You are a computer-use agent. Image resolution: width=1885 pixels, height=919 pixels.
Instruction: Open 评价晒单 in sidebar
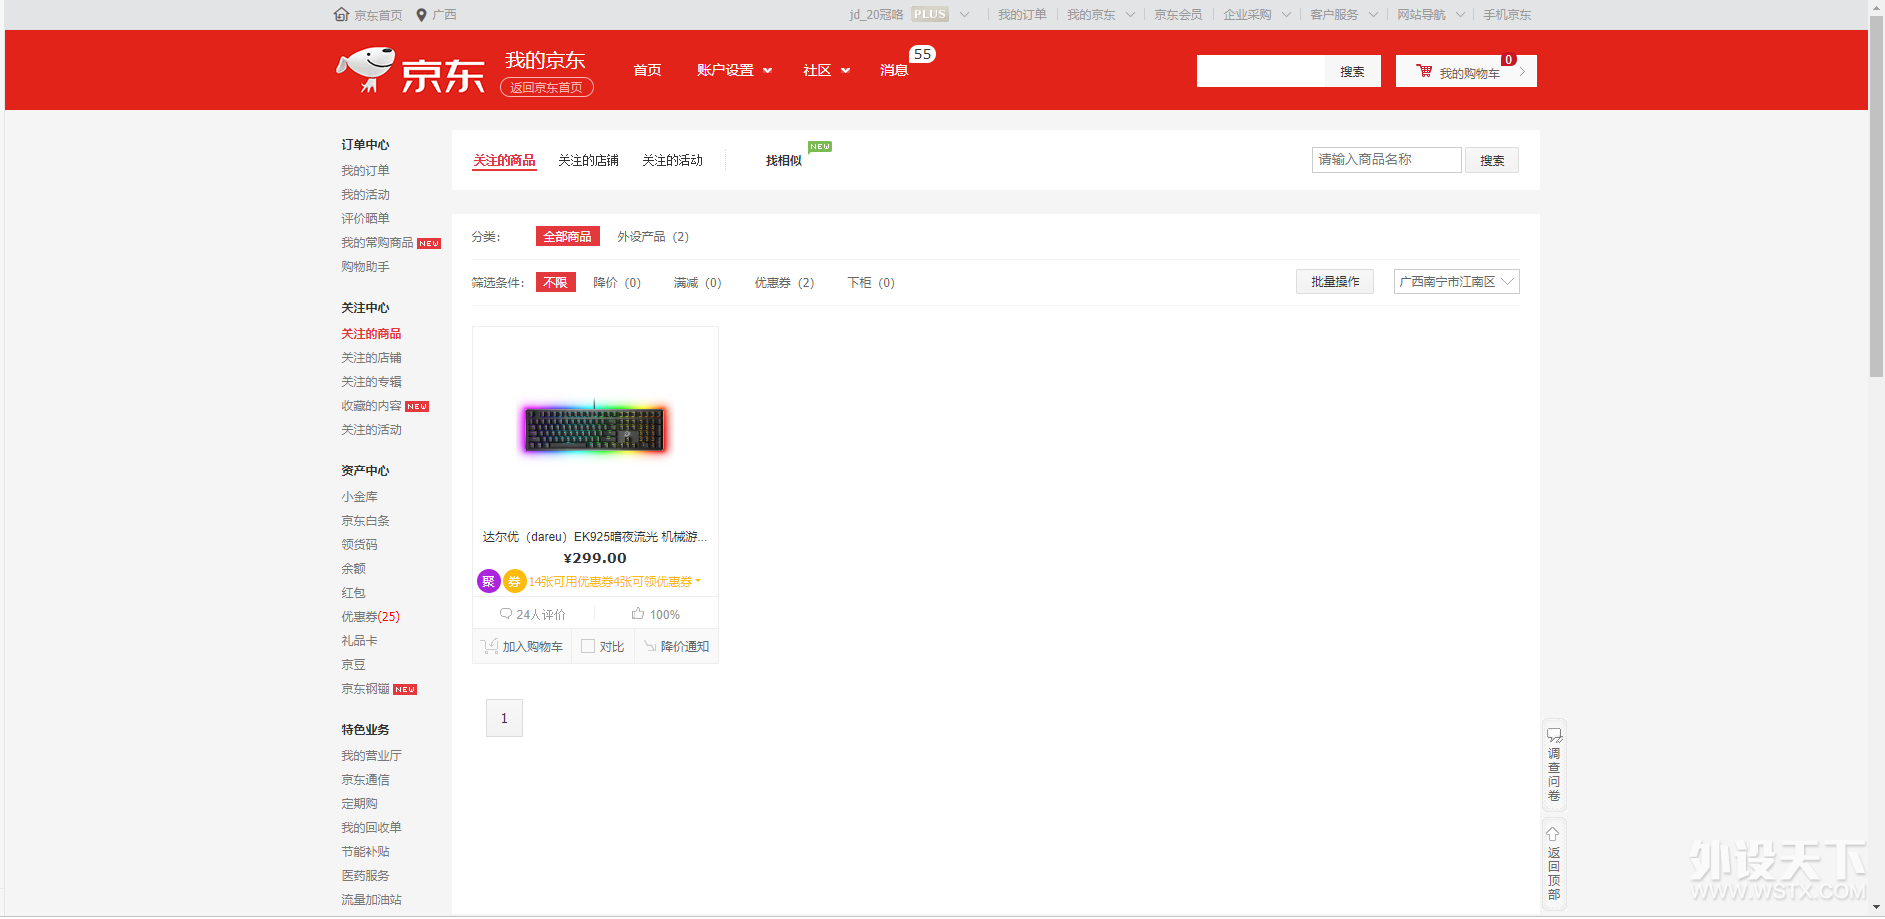pos(365,219)
